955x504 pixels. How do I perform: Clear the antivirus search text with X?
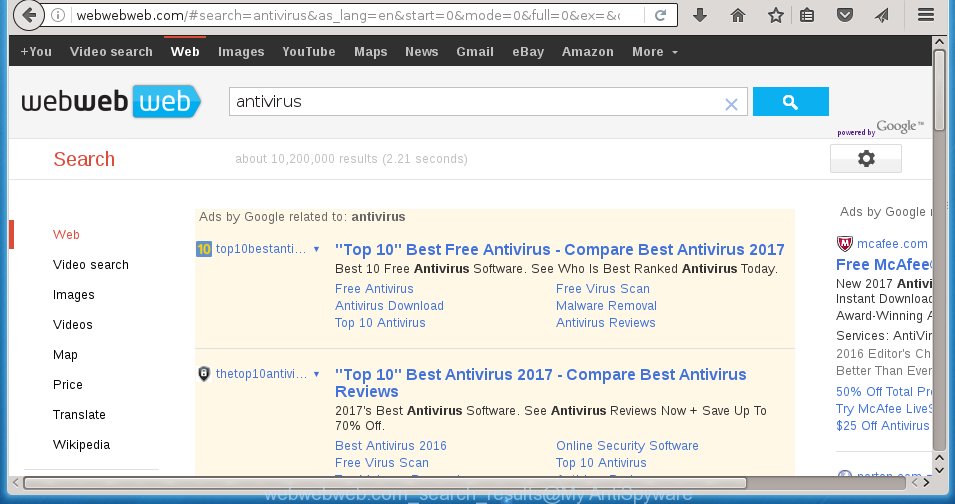coord(731,104)
